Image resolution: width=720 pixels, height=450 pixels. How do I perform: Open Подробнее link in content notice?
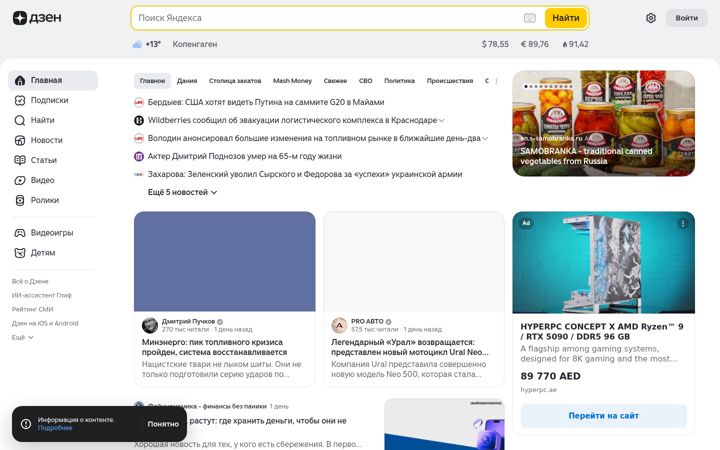tap(55, 428)
